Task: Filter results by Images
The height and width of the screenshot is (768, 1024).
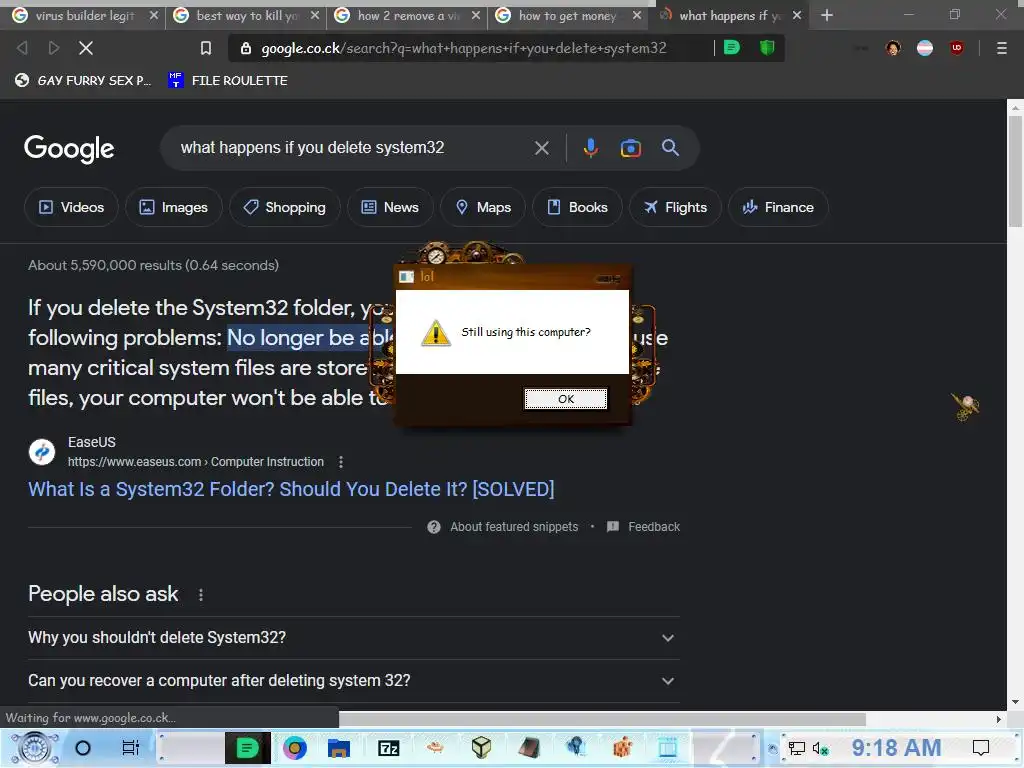Action: 174,207
